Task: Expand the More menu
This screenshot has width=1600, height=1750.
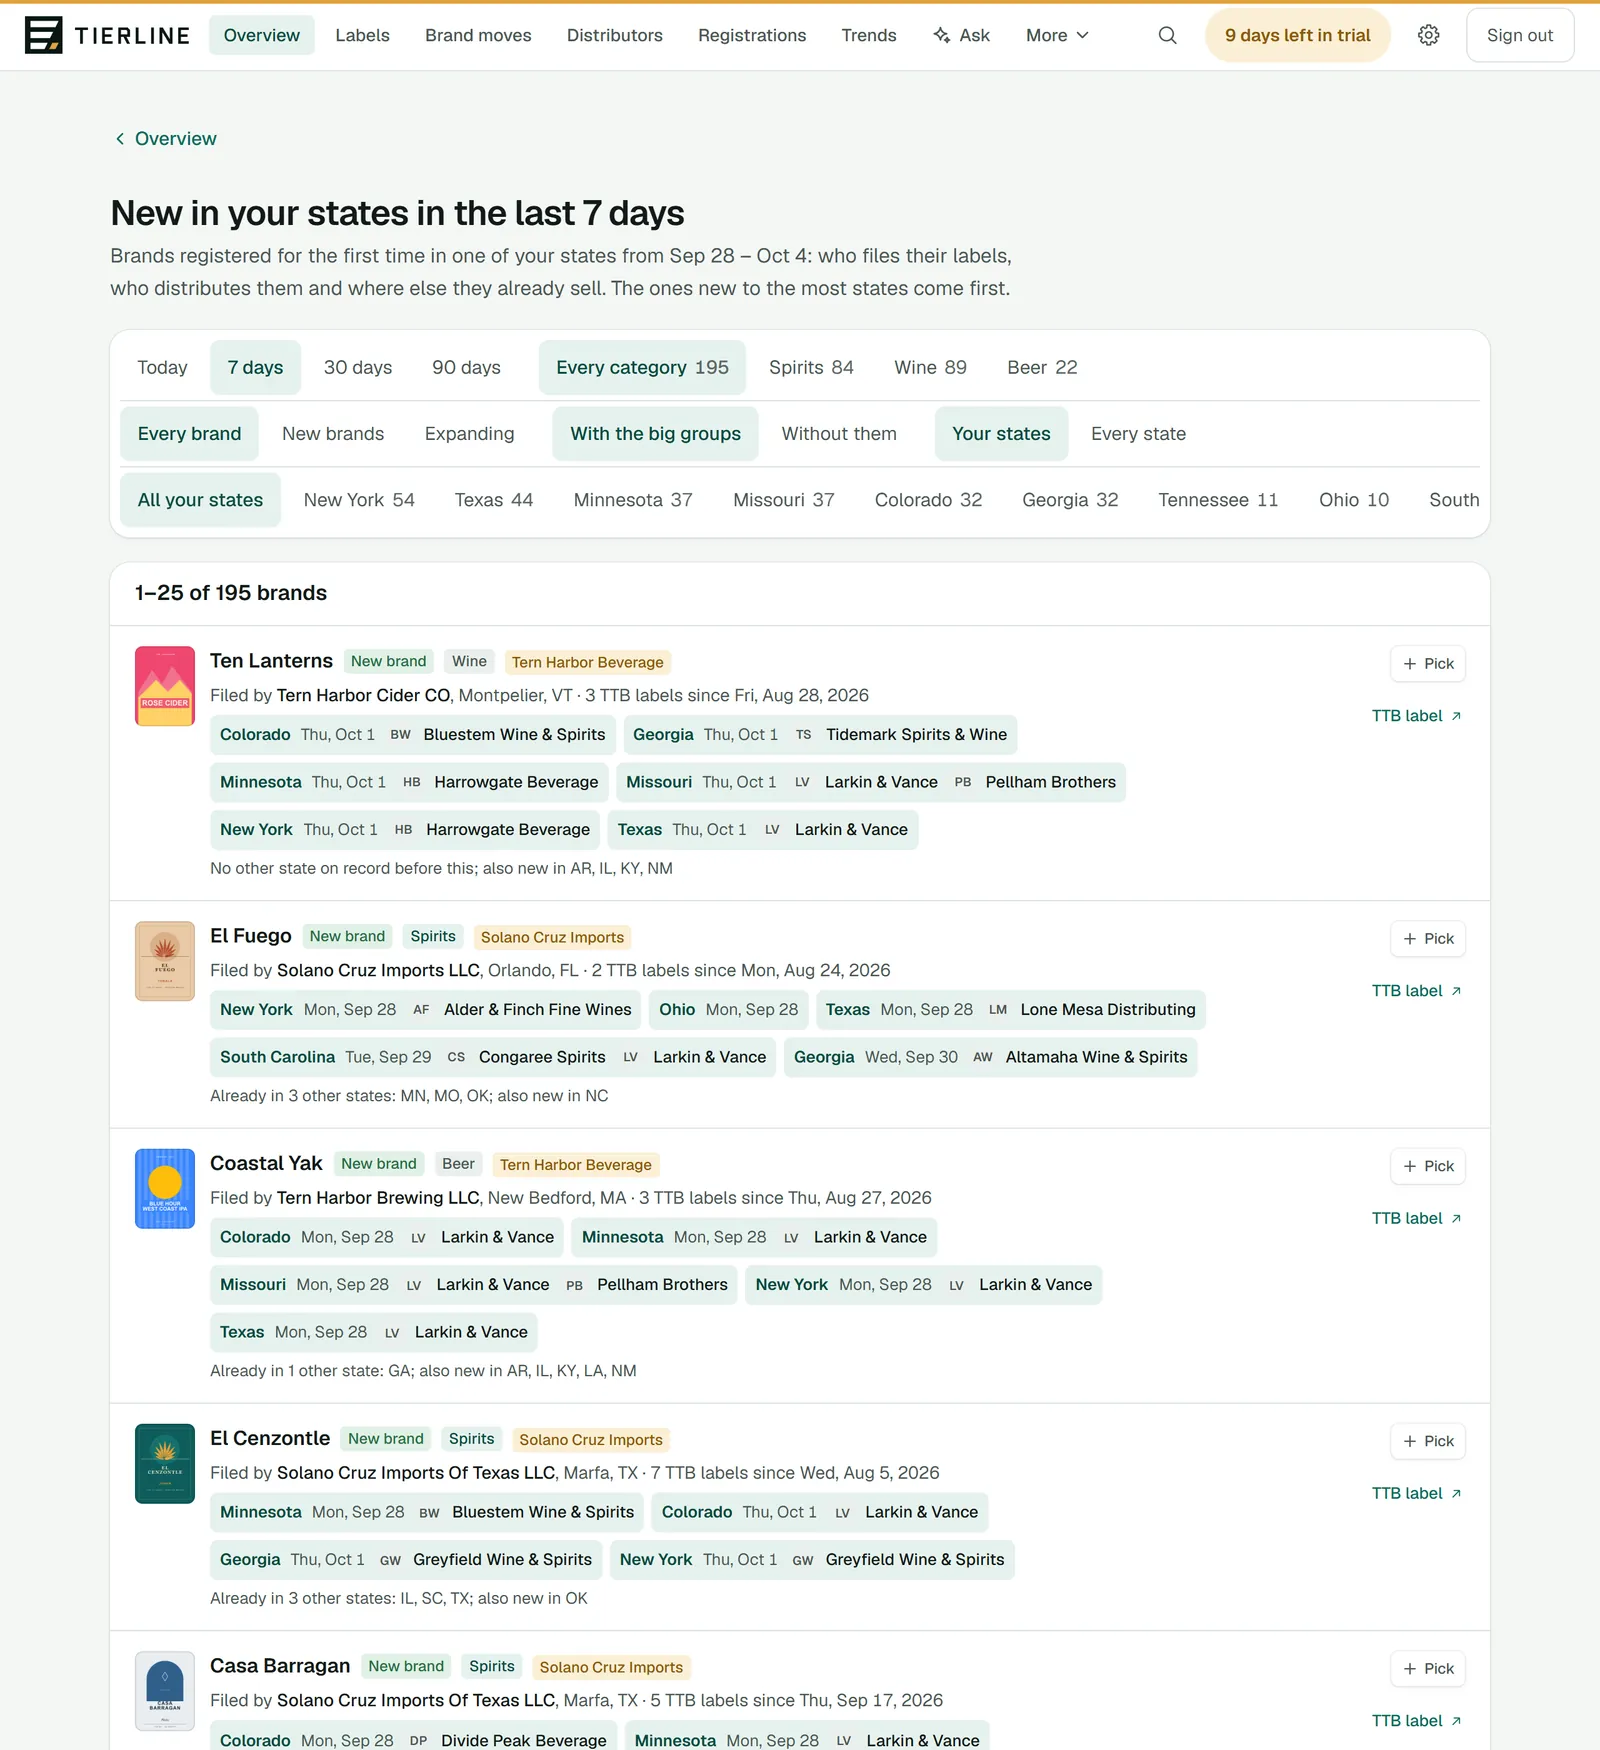Action: 1057,35
